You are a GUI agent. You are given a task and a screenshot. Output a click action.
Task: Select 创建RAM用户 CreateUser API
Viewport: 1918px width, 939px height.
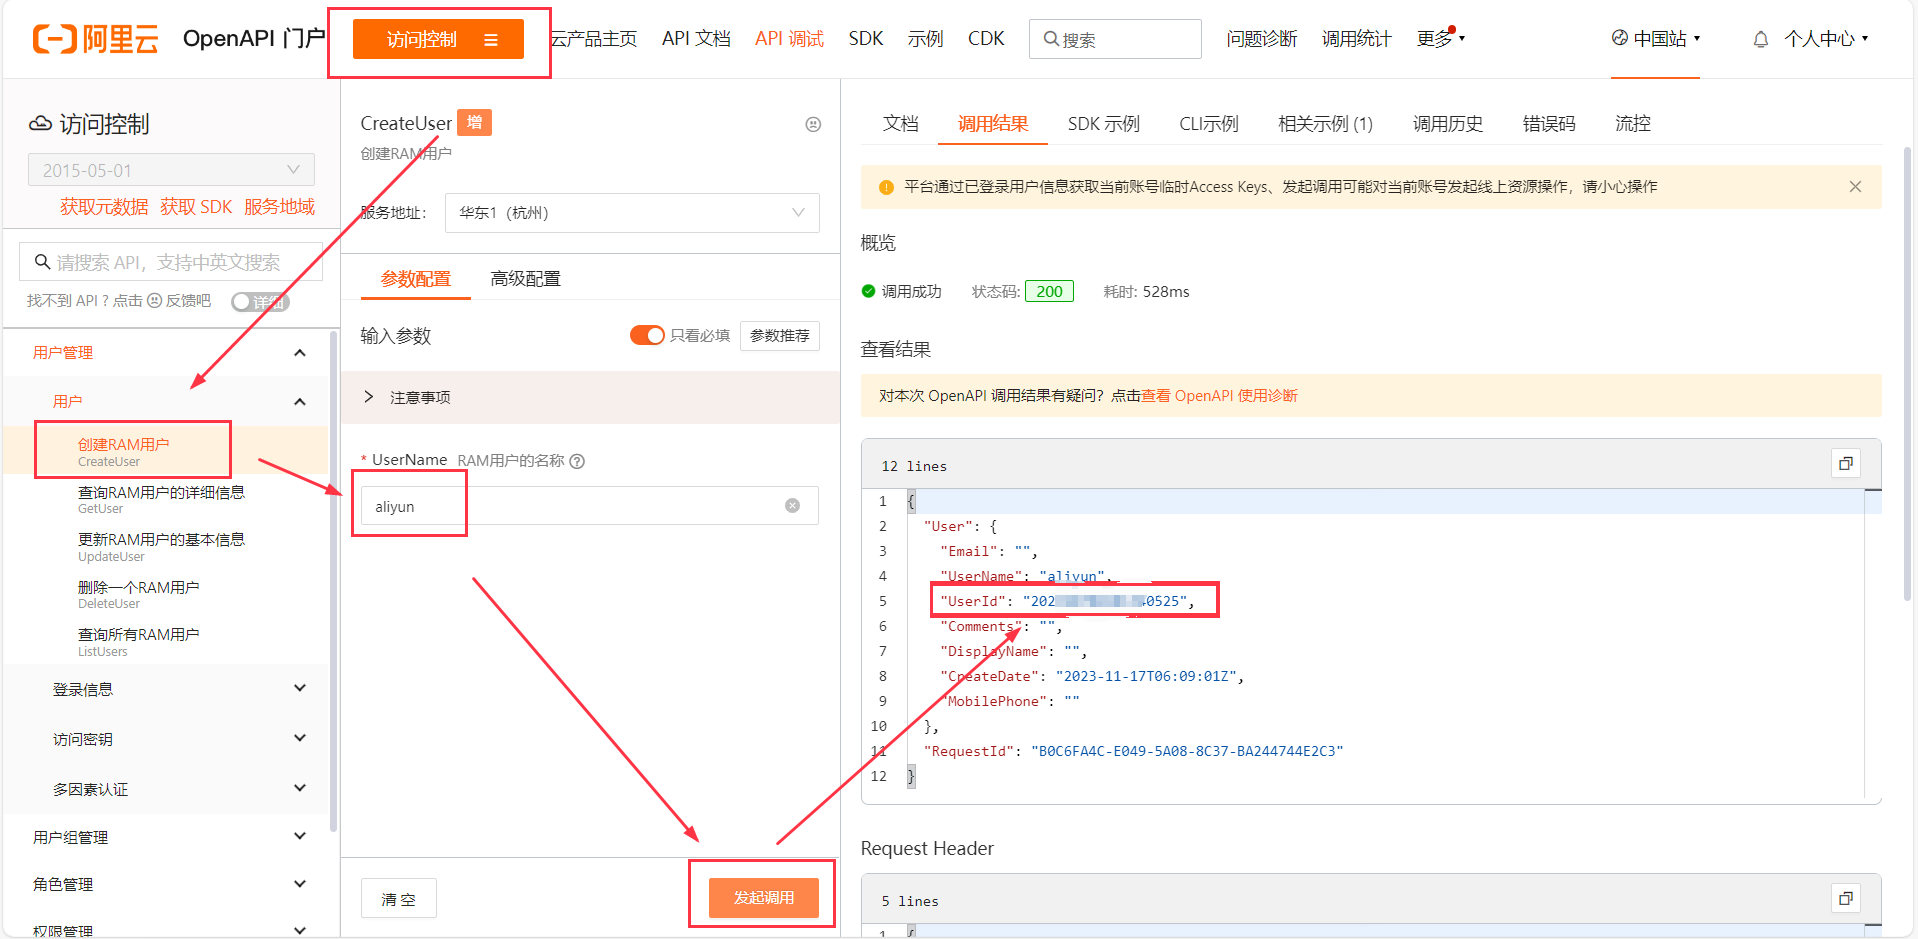pyautogui.click(x=167, y=451)
